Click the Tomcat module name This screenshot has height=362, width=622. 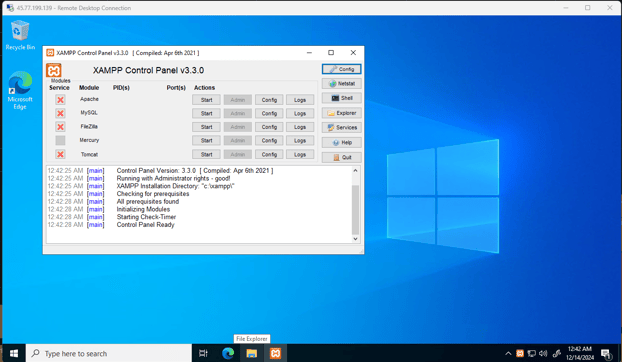click(x=89, y=154)
